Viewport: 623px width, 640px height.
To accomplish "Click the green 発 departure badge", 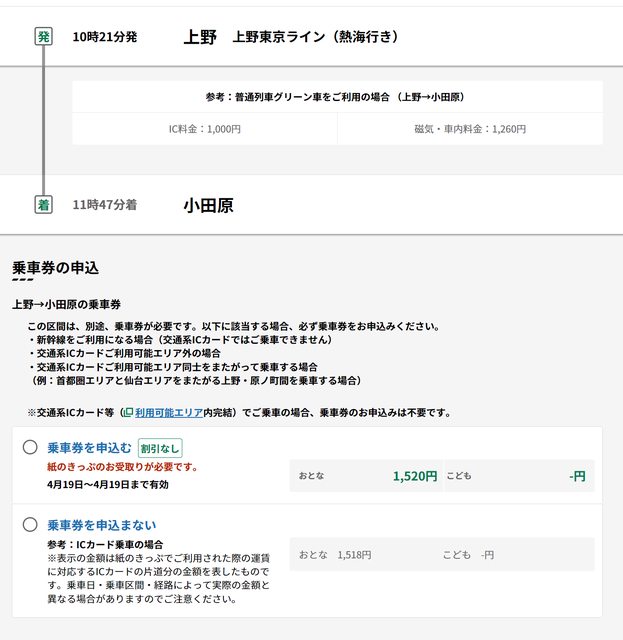I will [43, 37].
